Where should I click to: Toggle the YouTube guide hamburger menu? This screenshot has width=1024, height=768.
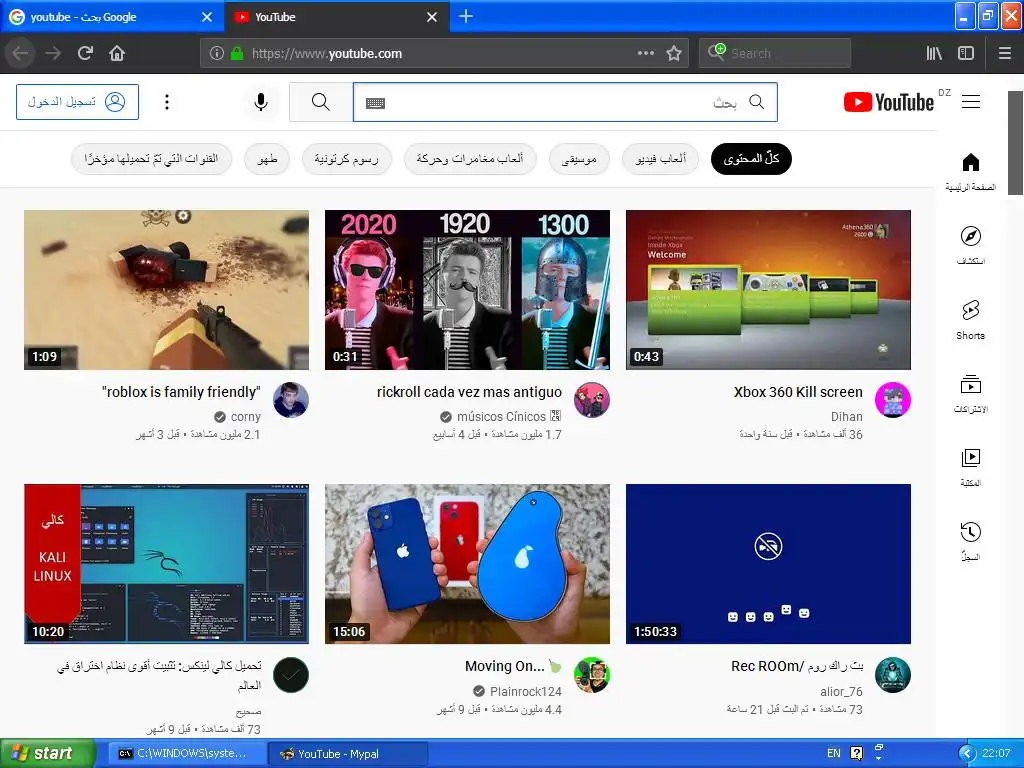point(970,102)
